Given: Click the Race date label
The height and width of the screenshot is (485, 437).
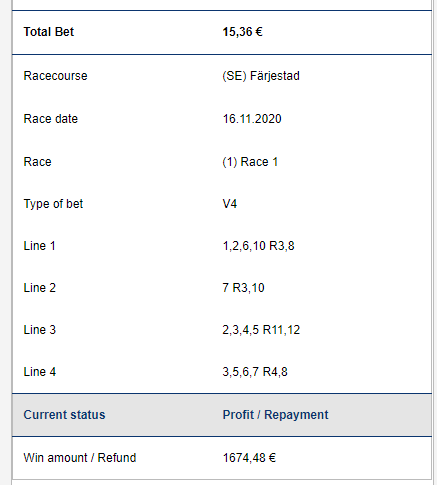Looking at the screenshot, I should [x=50, y=119].
